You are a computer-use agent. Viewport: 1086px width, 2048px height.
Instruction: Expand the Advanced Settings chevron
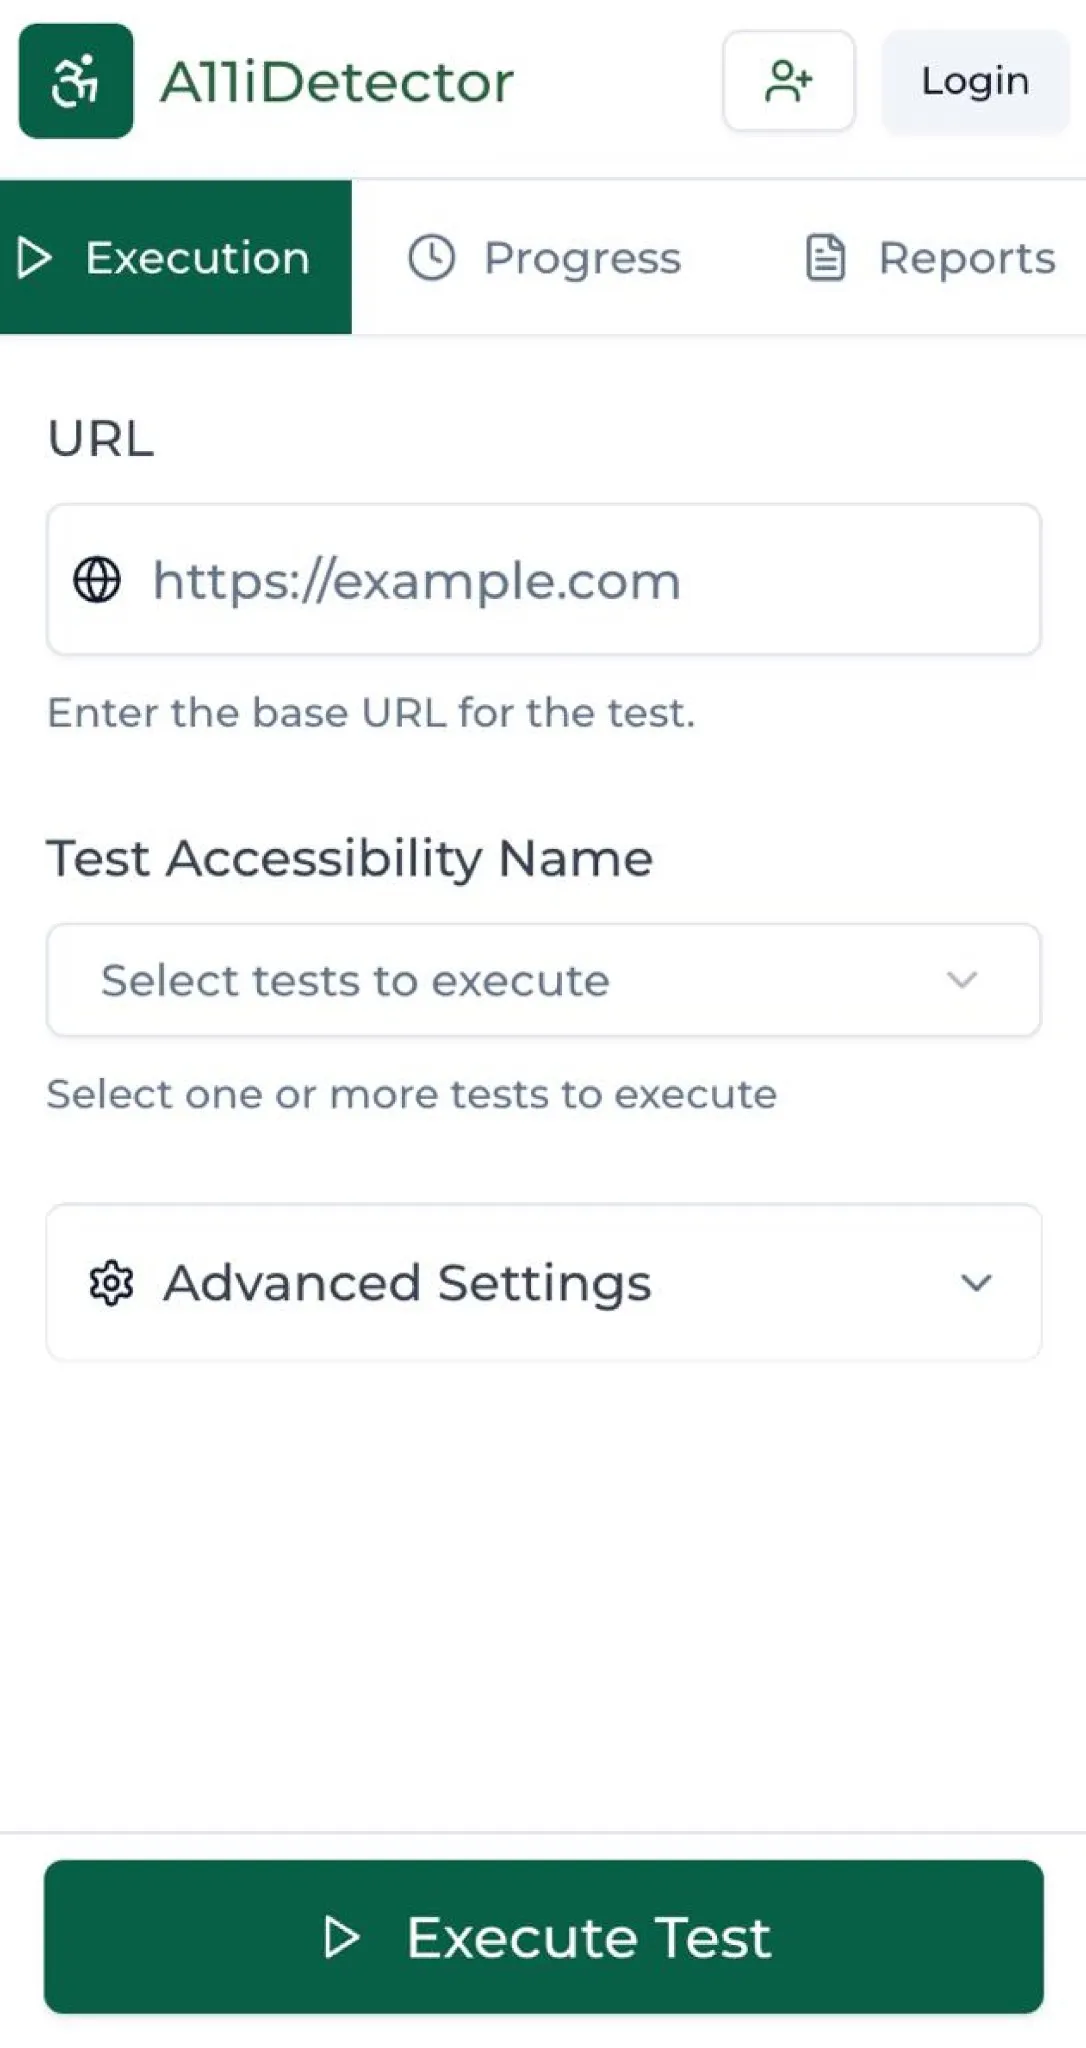(x=976, y=1283)
